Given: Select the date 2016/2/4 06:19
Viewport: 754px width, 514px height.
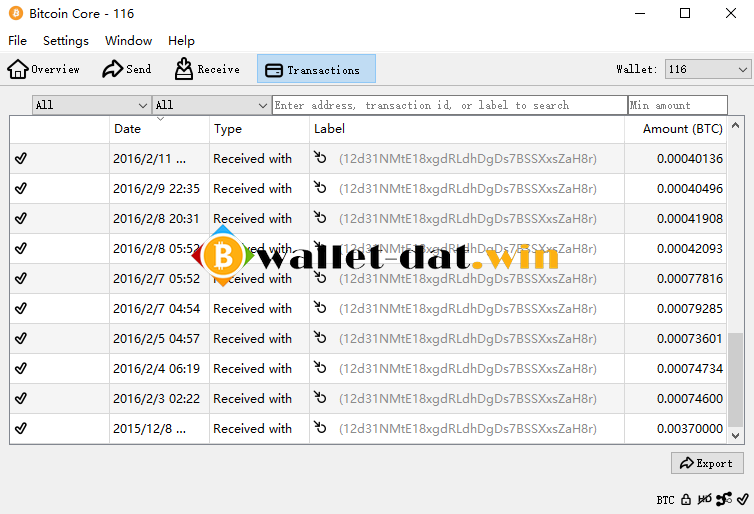Looking at the screenshot, I should [x=156, y=369].
